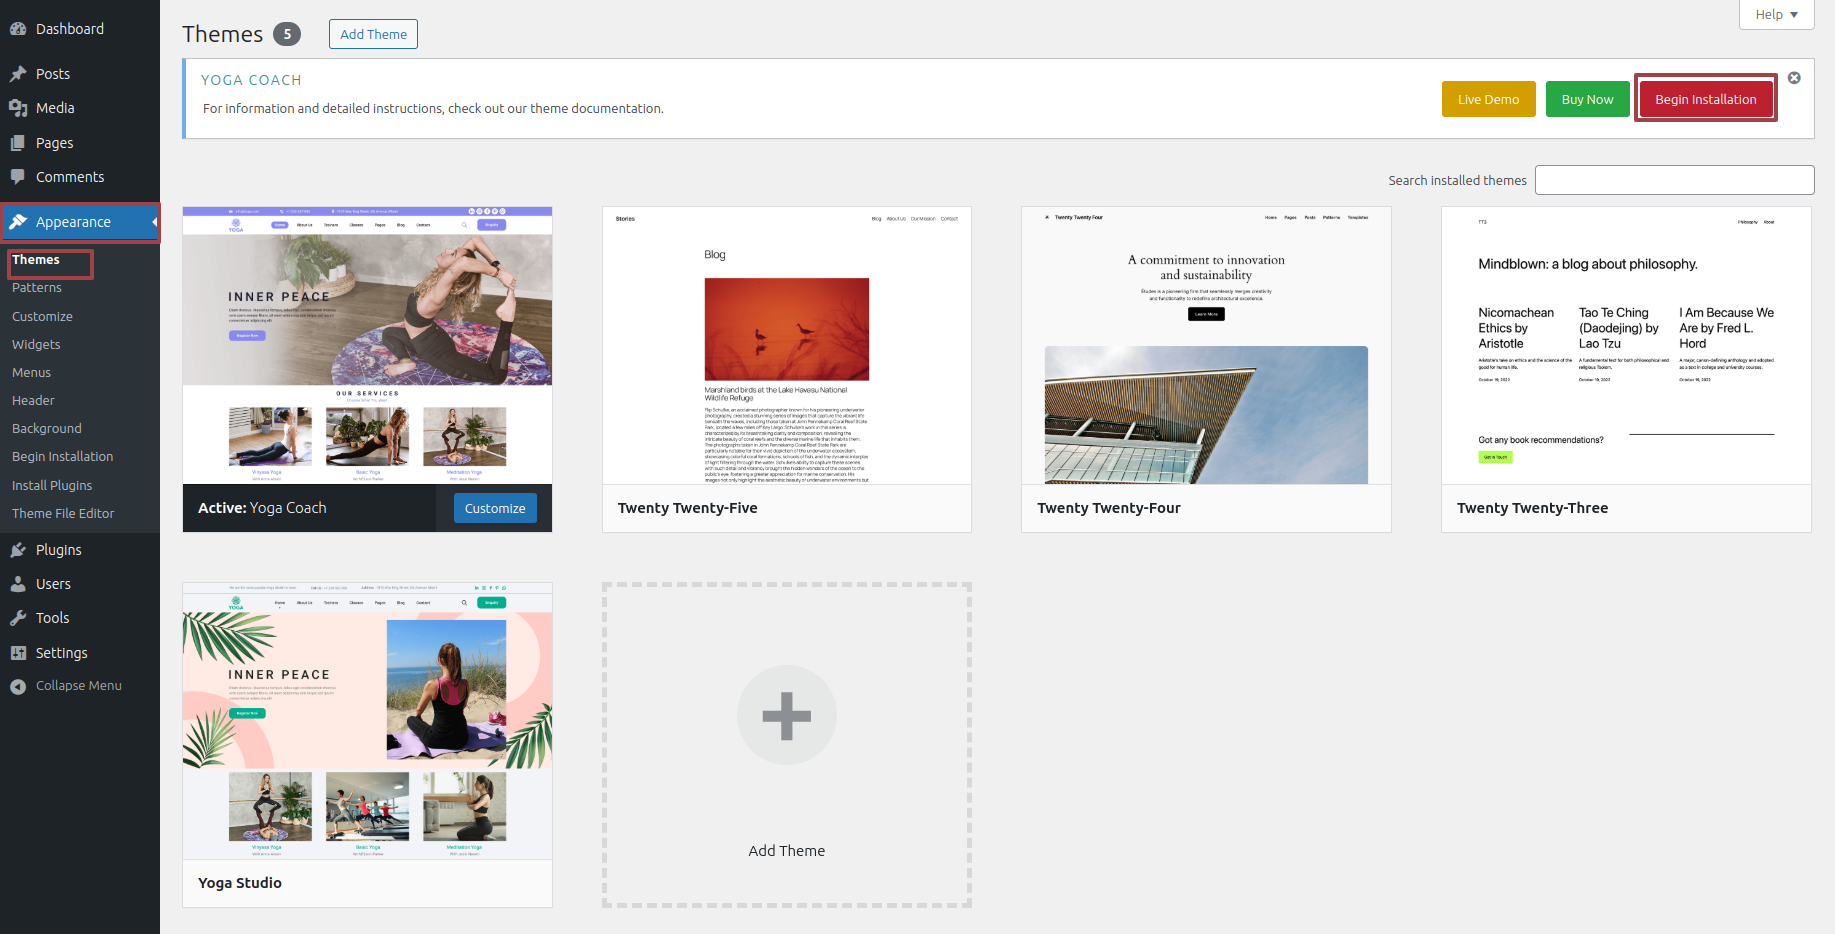Click the Yoga Studio theme name
The height and width of the screenshot is (934, 1835).
pos(240,883)
